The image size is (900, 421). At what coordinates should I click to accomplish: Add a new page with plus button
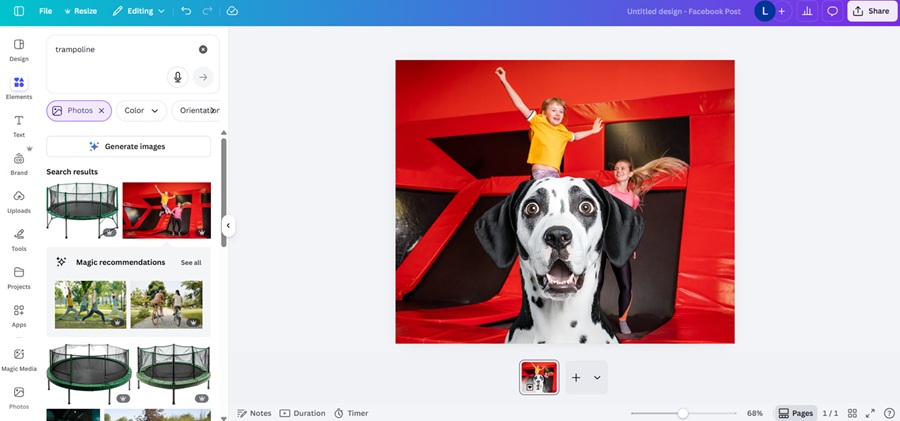pos(576,377)
